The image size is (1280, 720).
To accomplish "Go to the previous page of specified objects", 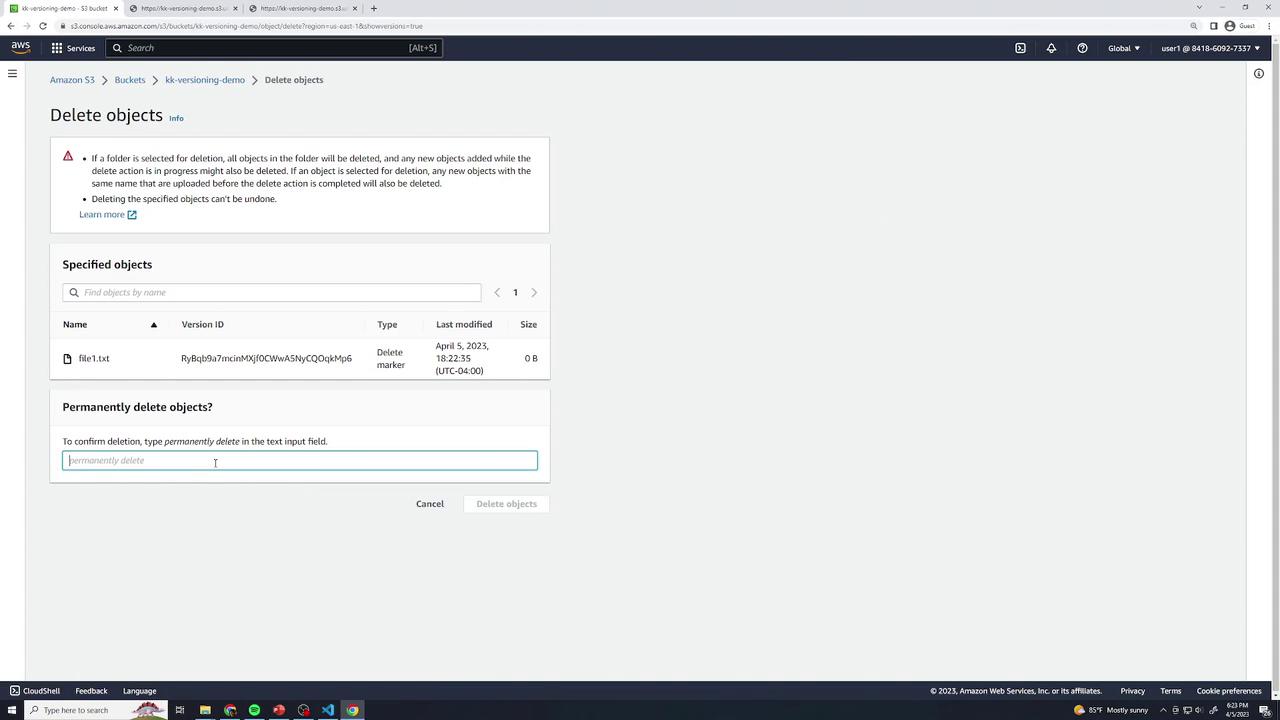I will [497, 293].
